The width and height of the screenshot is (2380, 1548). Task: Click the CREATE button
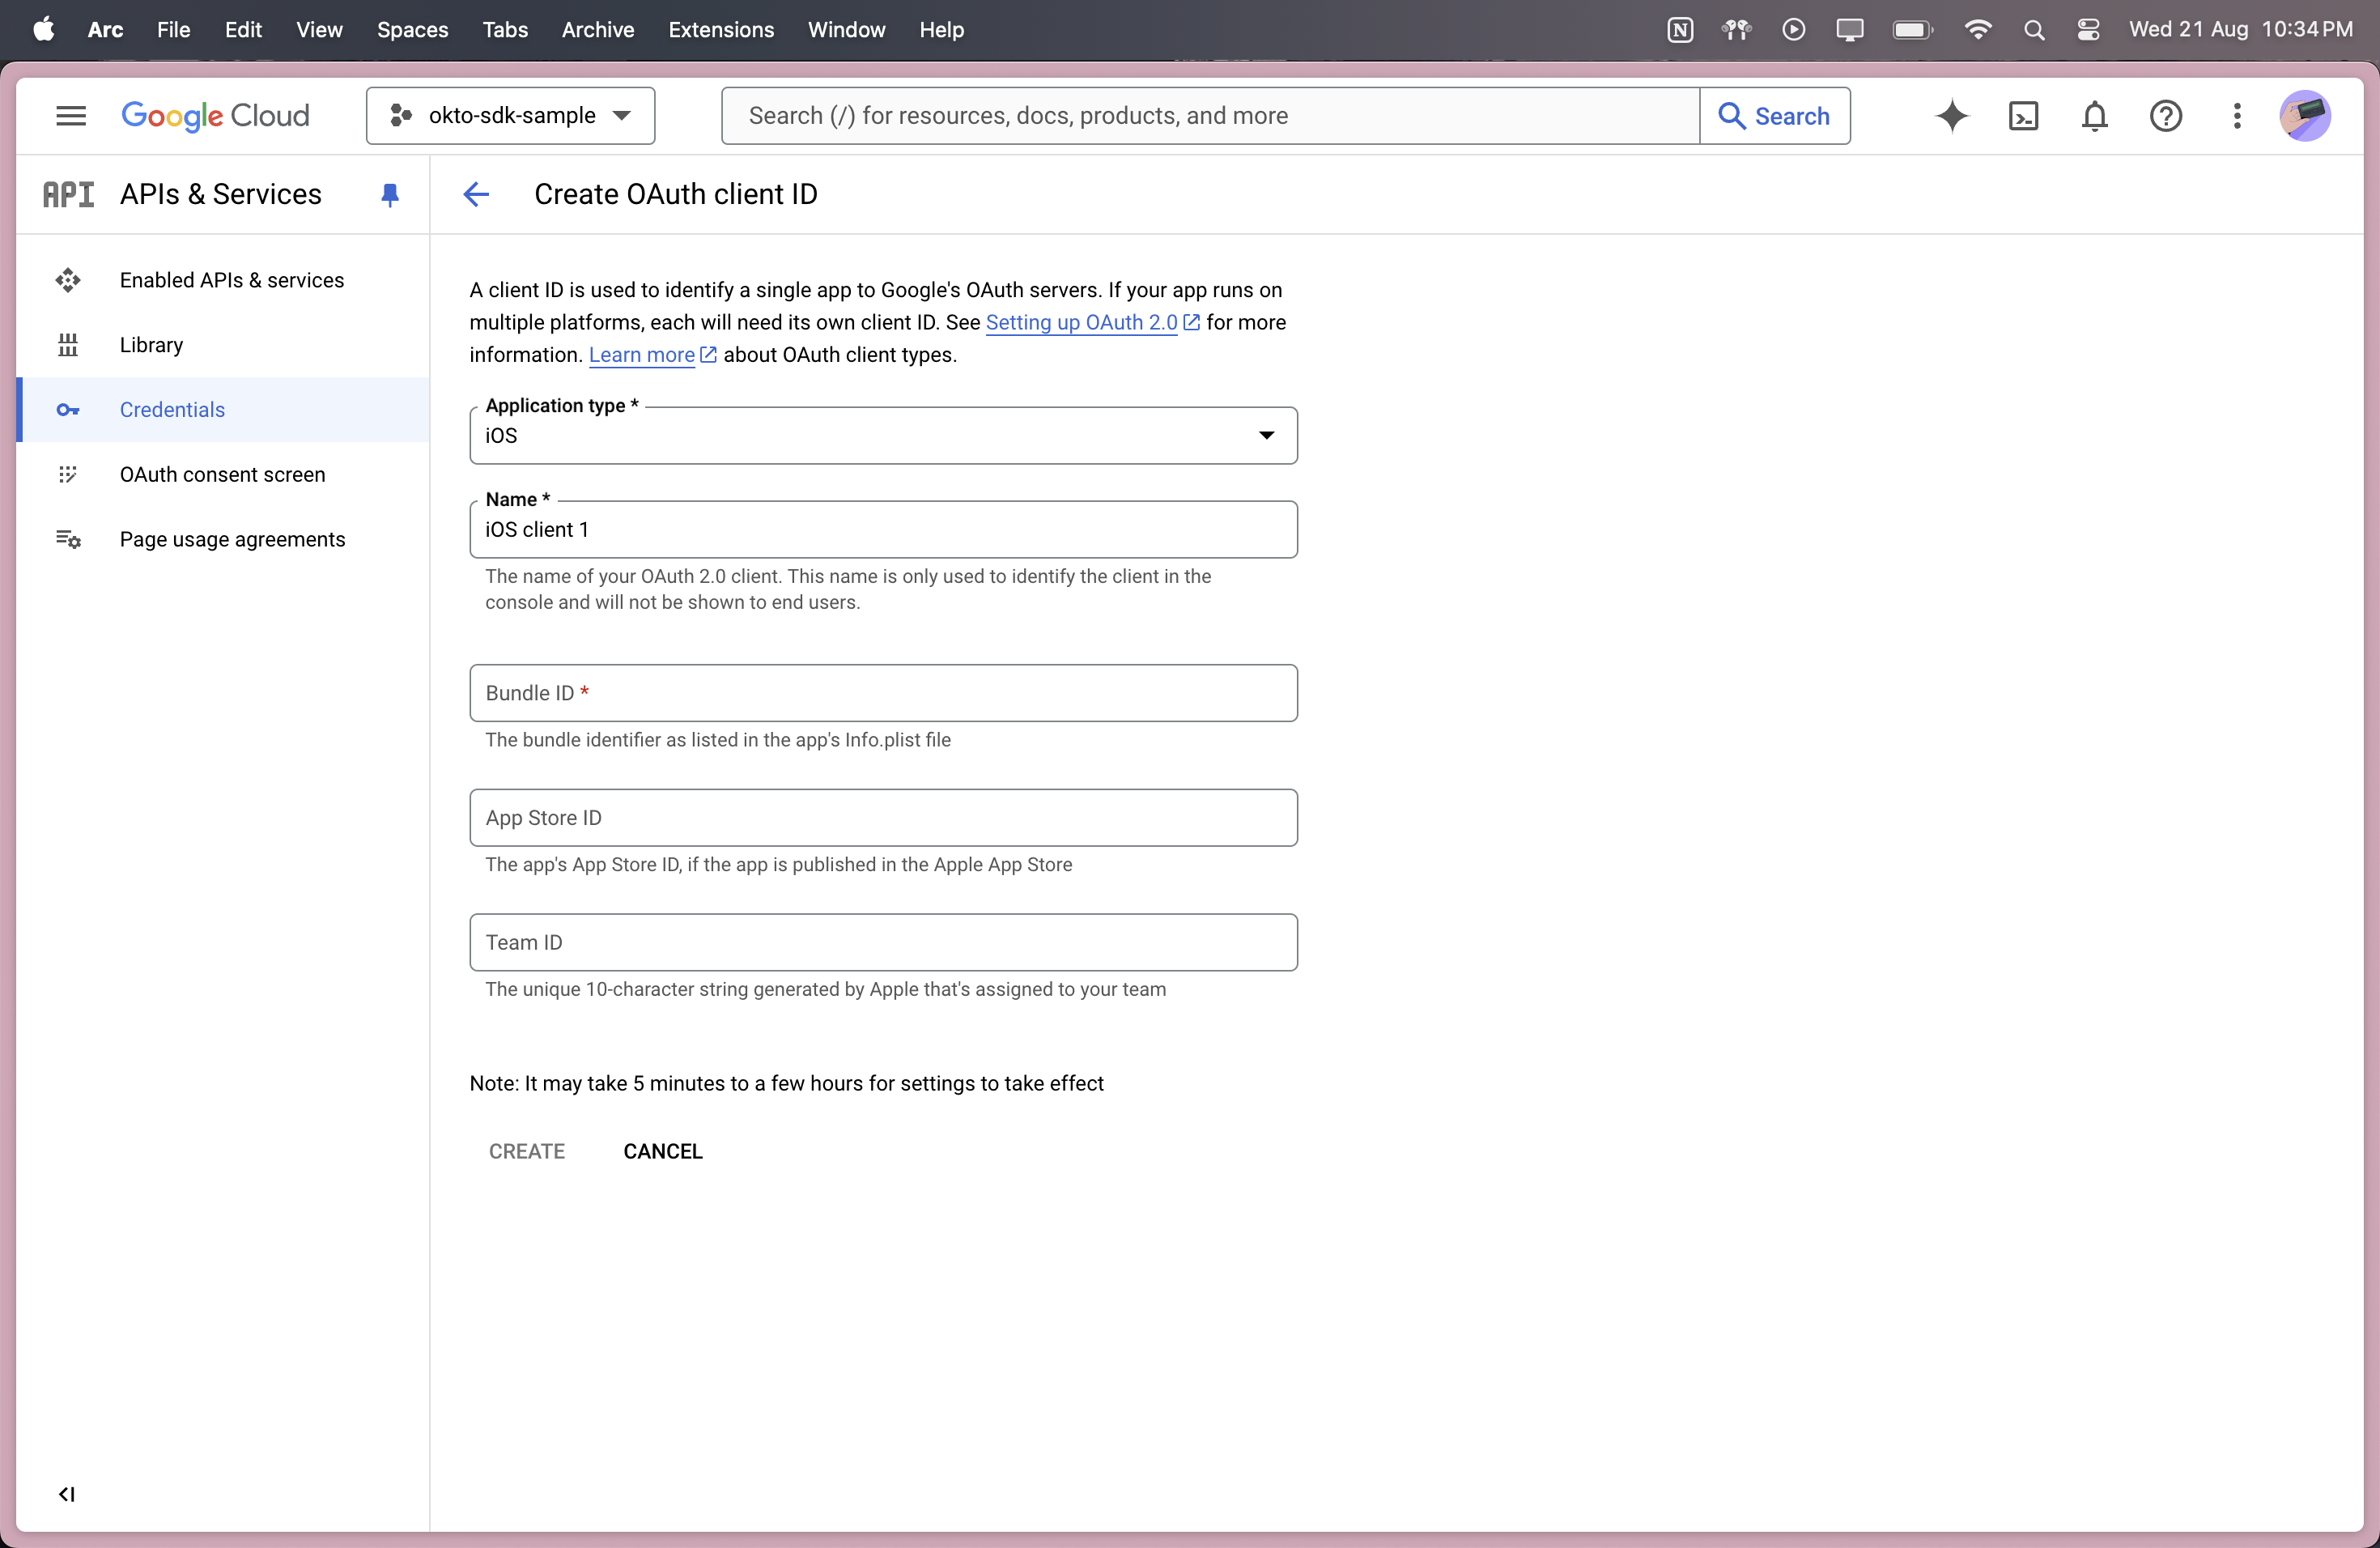coord(527,1150)
